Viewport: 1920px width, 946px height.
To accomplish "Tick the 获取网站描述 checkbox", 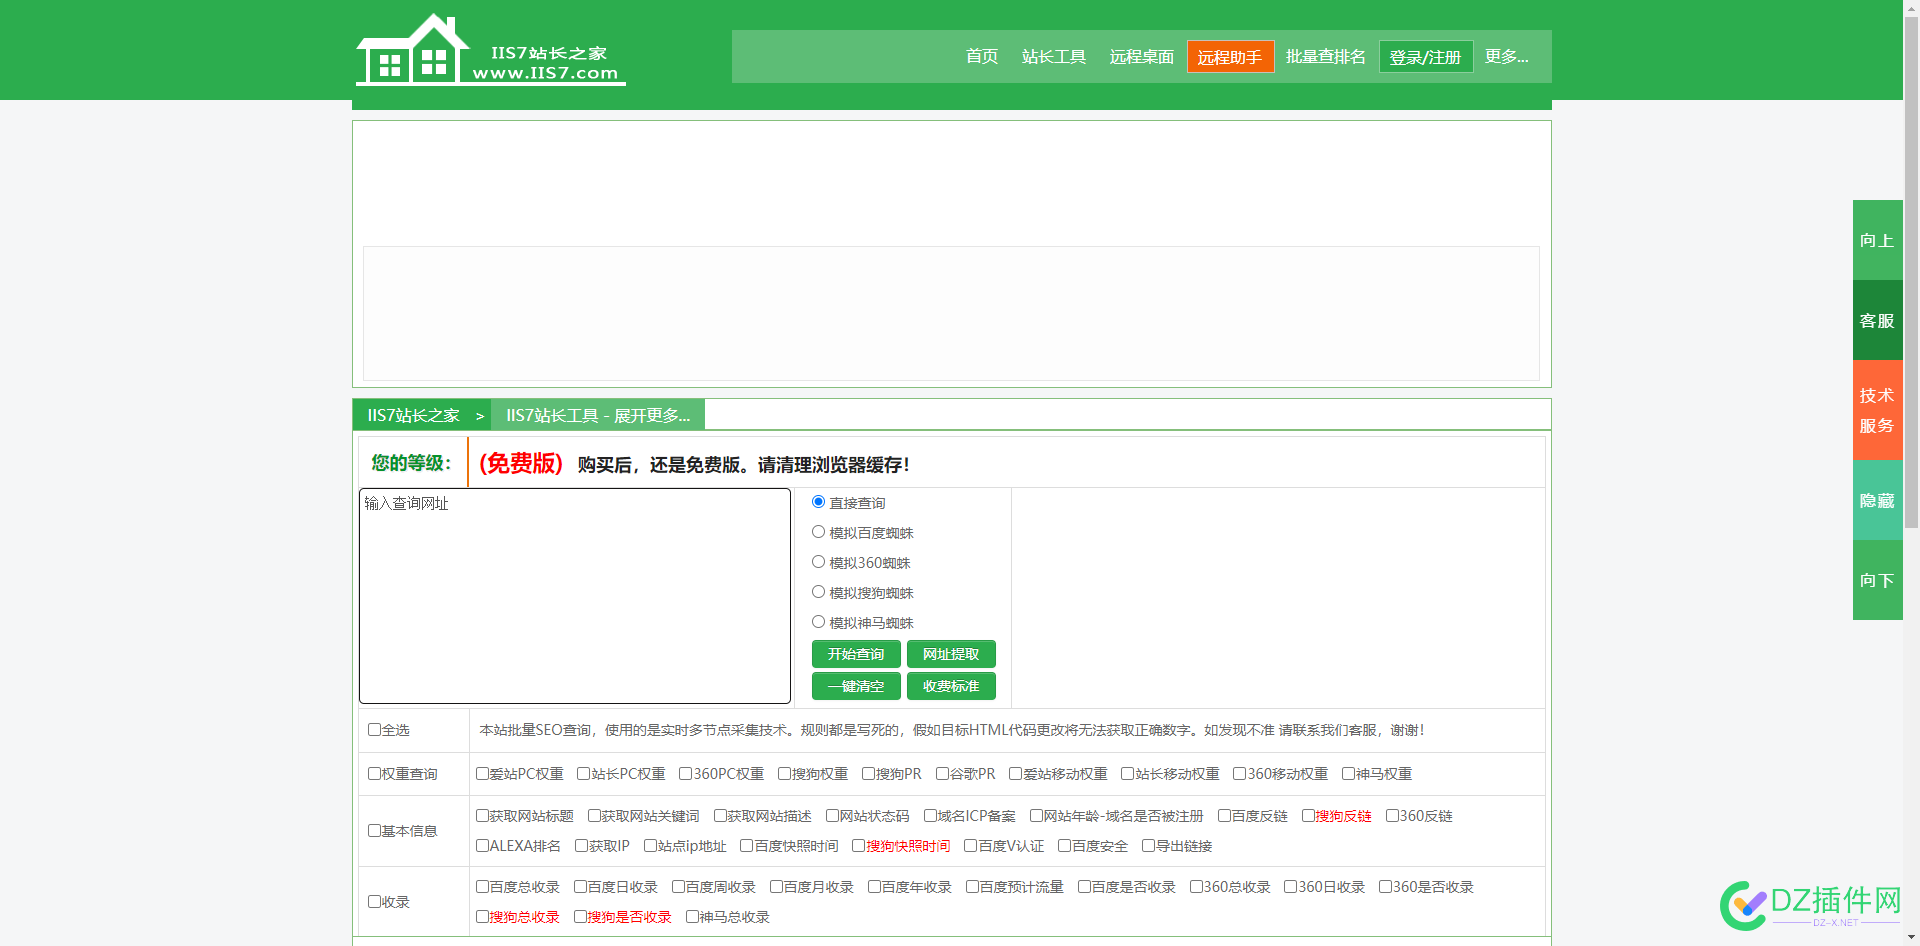I will (720, 816).
